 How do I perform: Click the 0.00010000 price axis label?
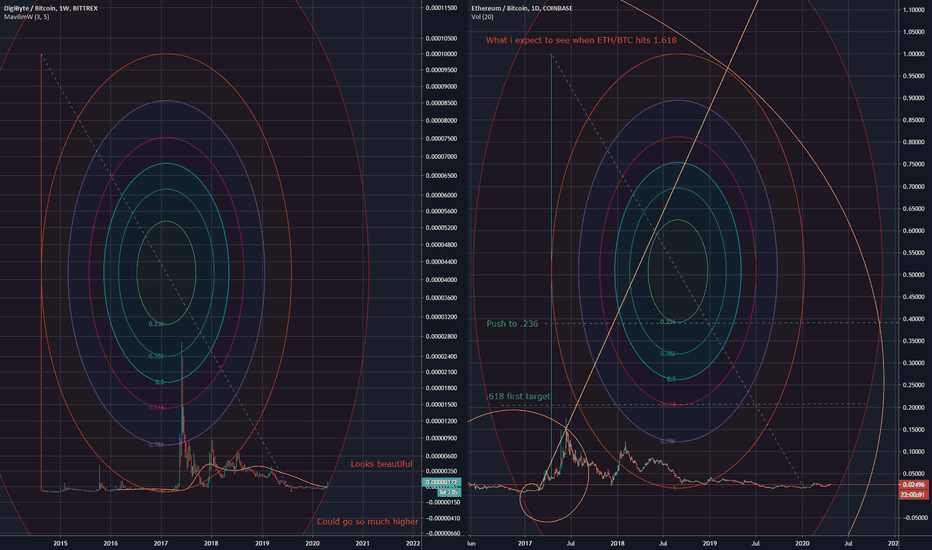[441, 54]
